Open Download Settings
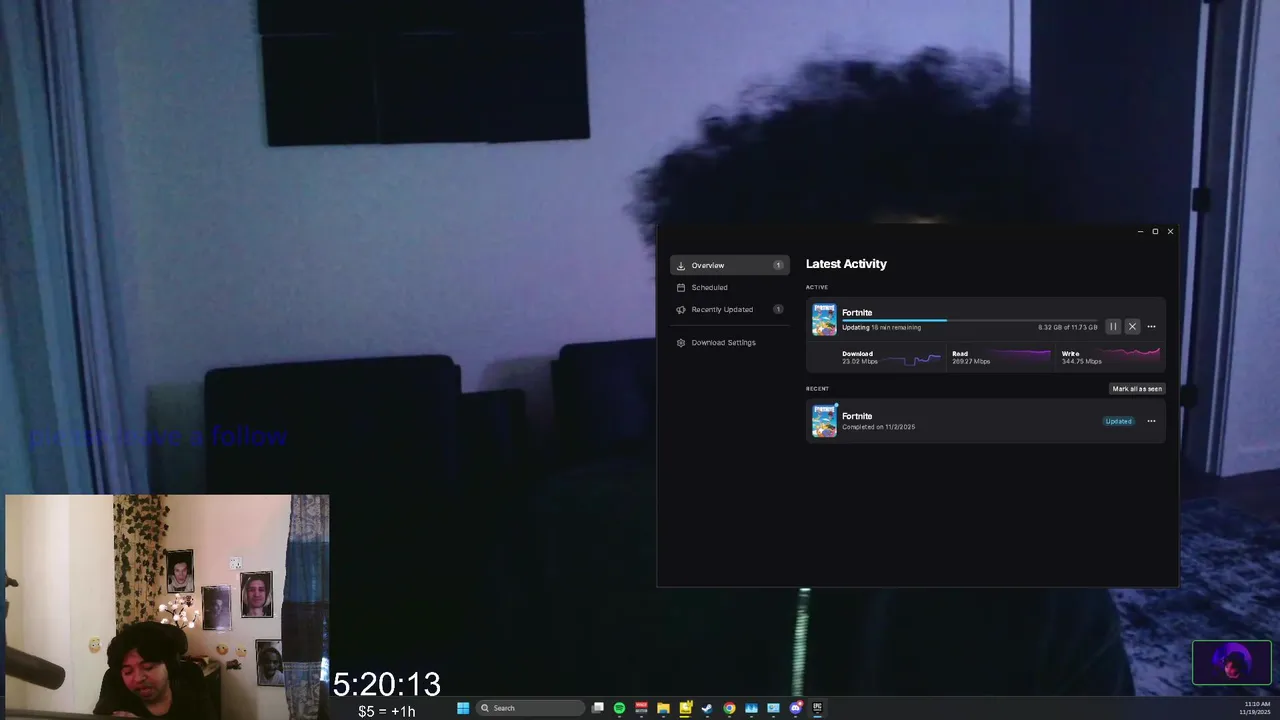Screen dimensions: 1280x720 [730, 342]
